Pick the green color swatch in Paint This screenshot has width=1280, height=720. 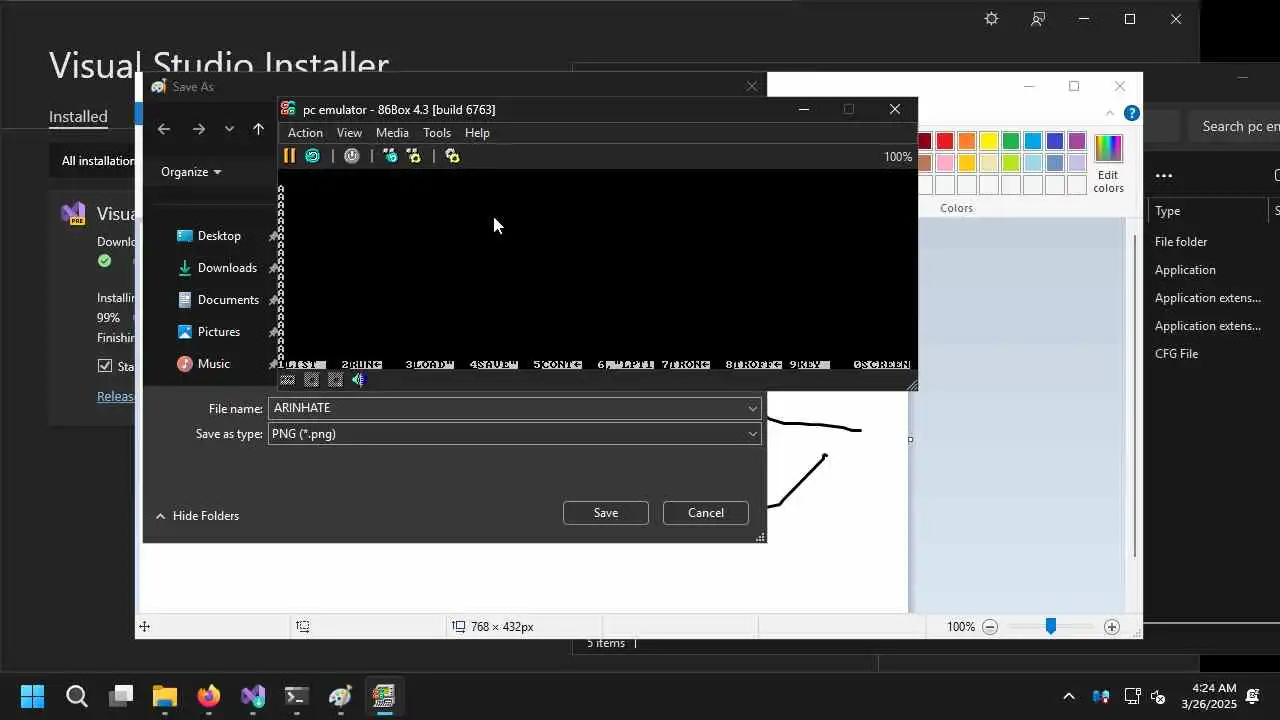click(x=1011, y=141)
